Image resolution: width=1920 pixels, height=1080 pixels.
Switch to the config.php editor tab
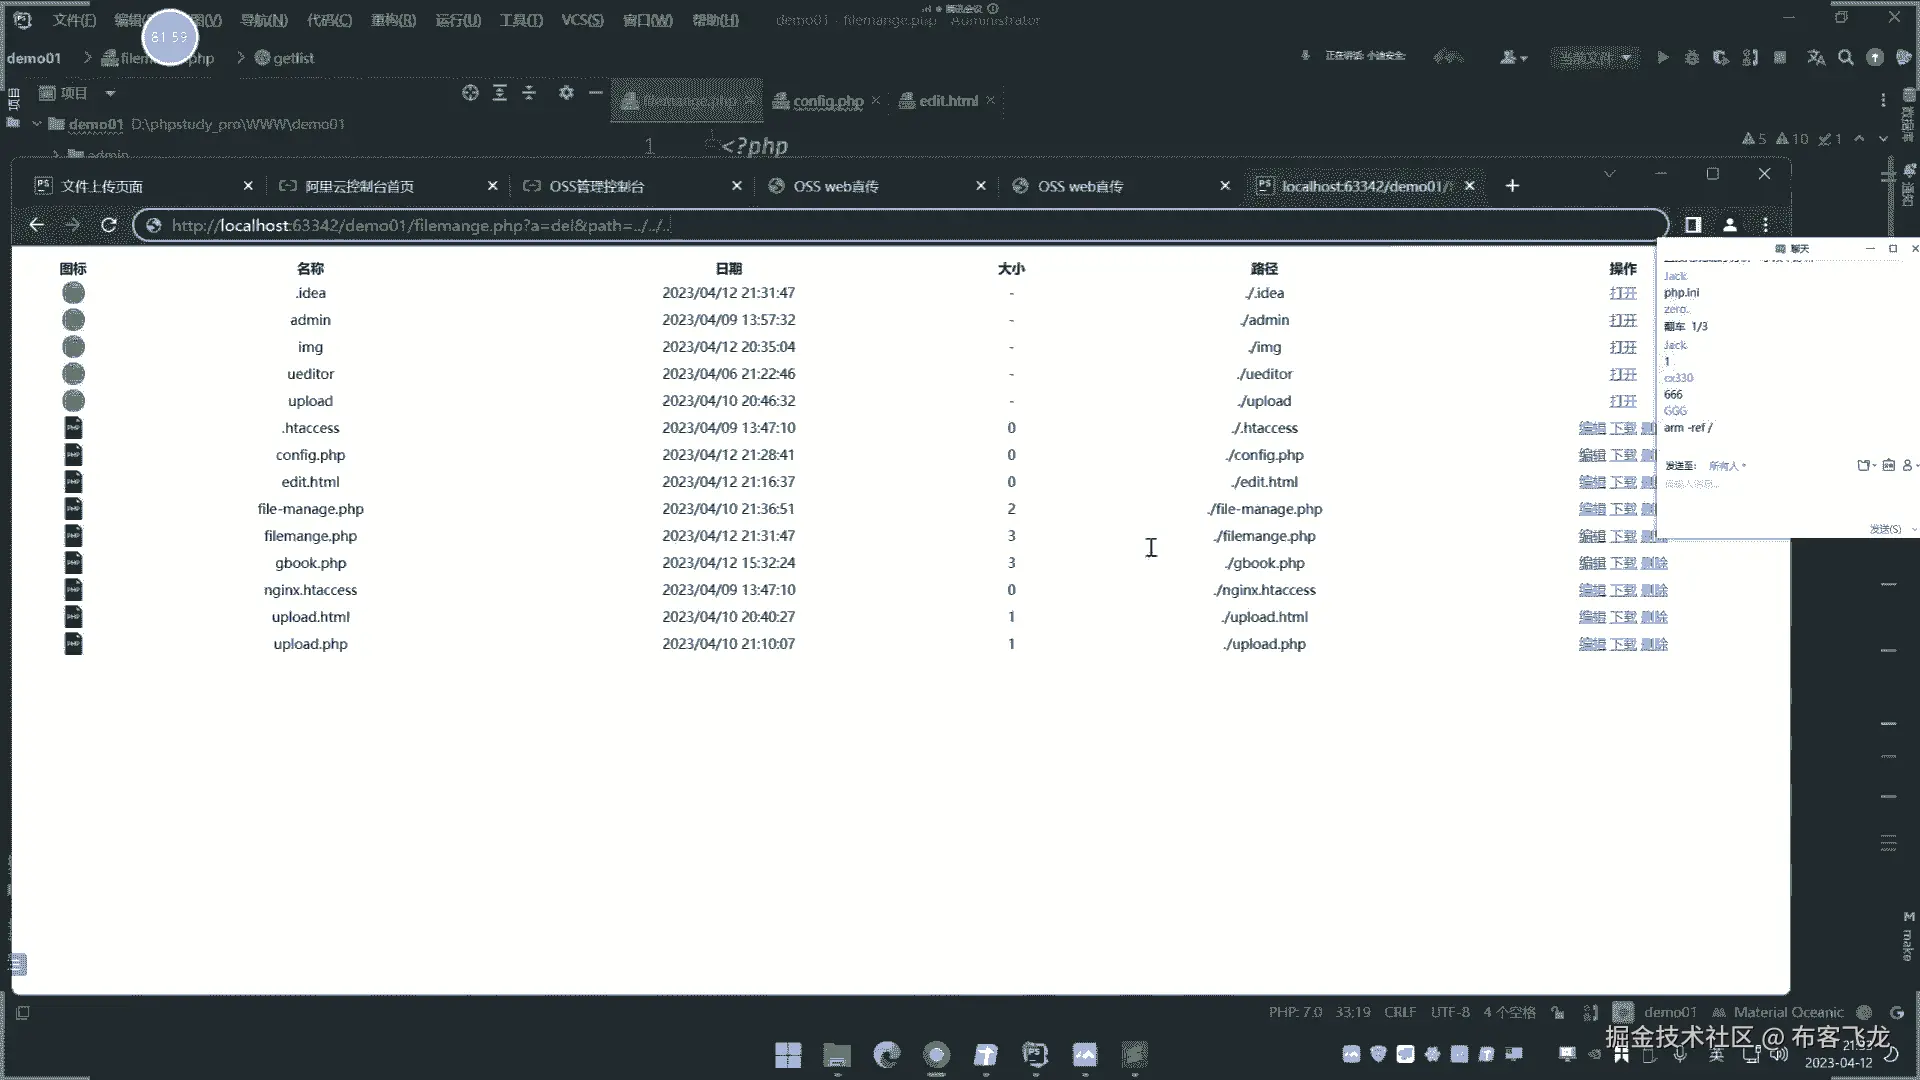pyautogui.click(x=827, y=101)
